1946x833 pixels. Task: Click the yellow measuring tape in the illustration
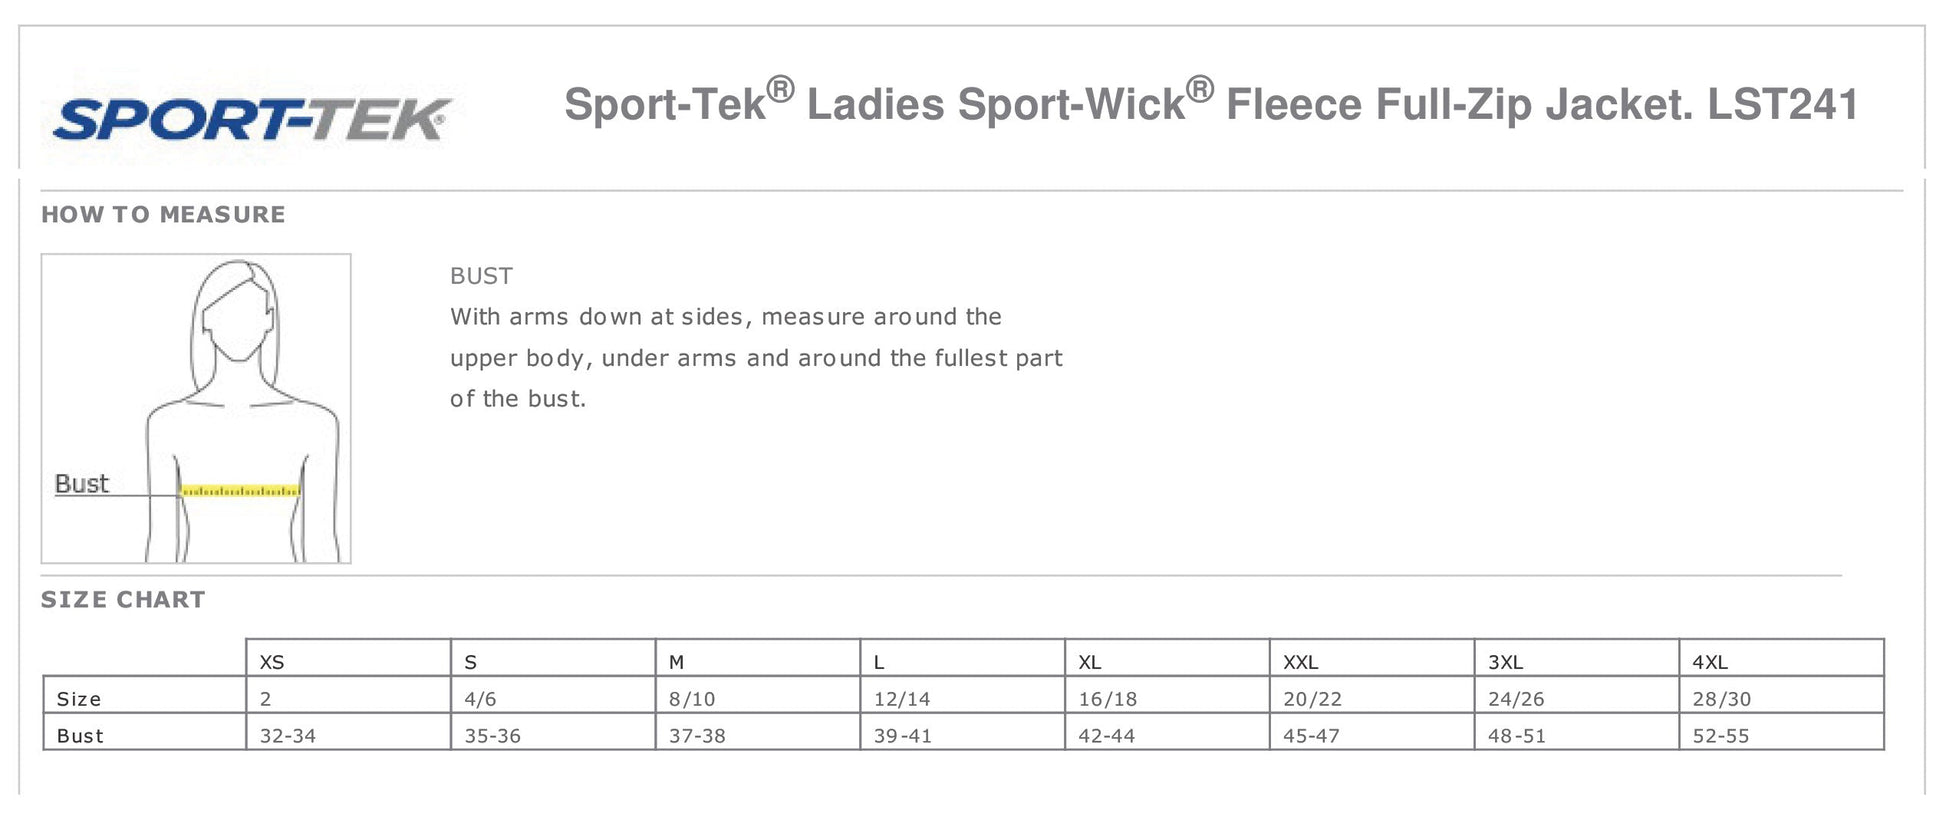coord(240,491)
